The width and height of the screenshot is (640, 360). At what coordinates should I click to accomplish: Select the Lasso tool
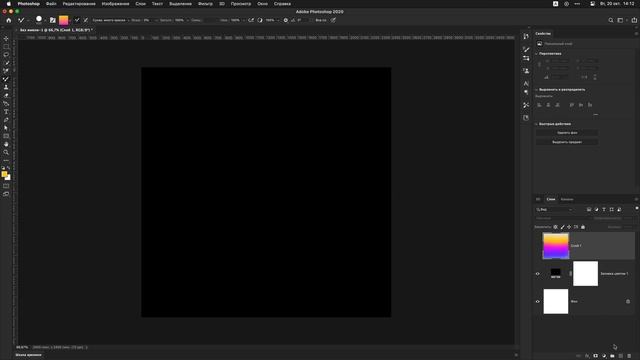pyautogui.click(x=6, y=55)
